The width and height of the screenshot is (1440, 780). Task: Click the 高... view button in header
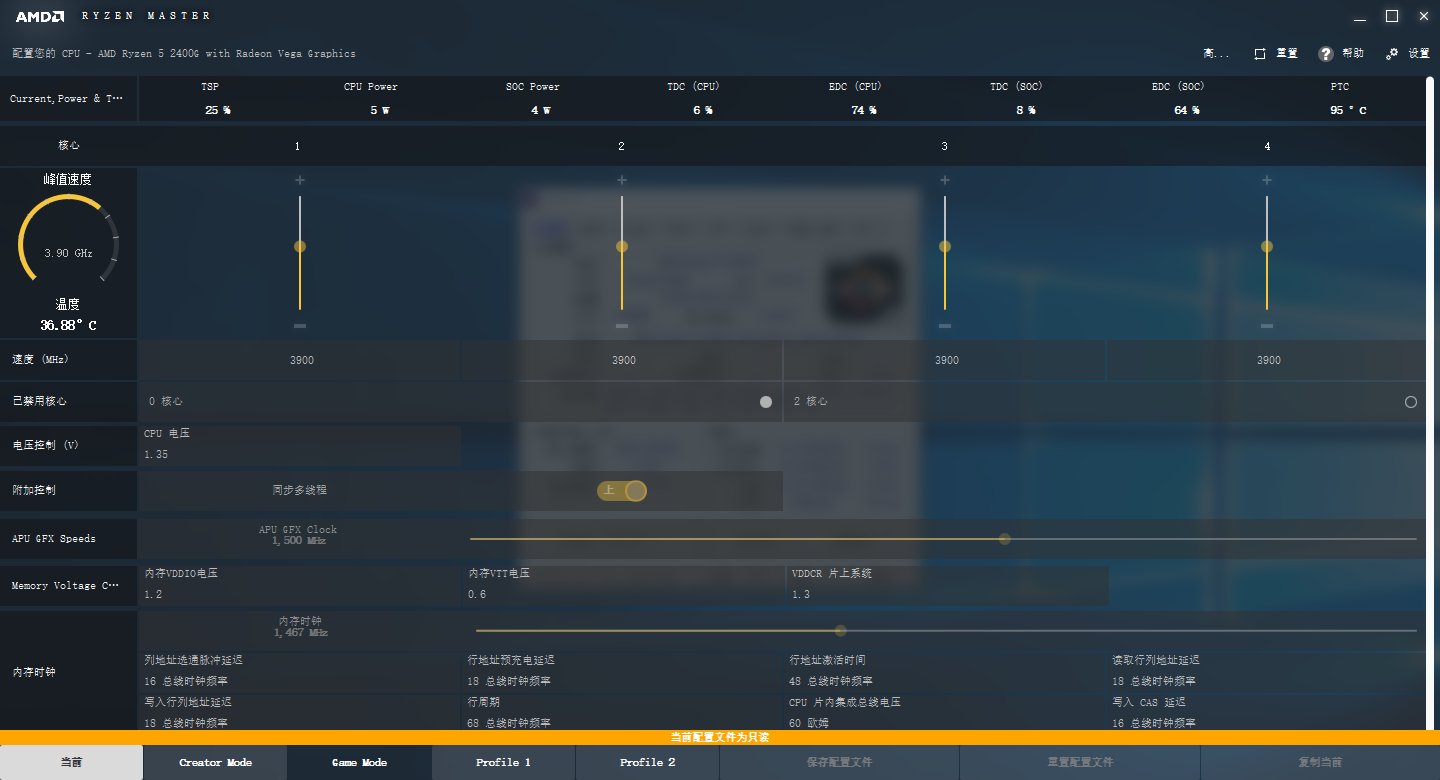pyautogui.click(x=1216, y=54)
